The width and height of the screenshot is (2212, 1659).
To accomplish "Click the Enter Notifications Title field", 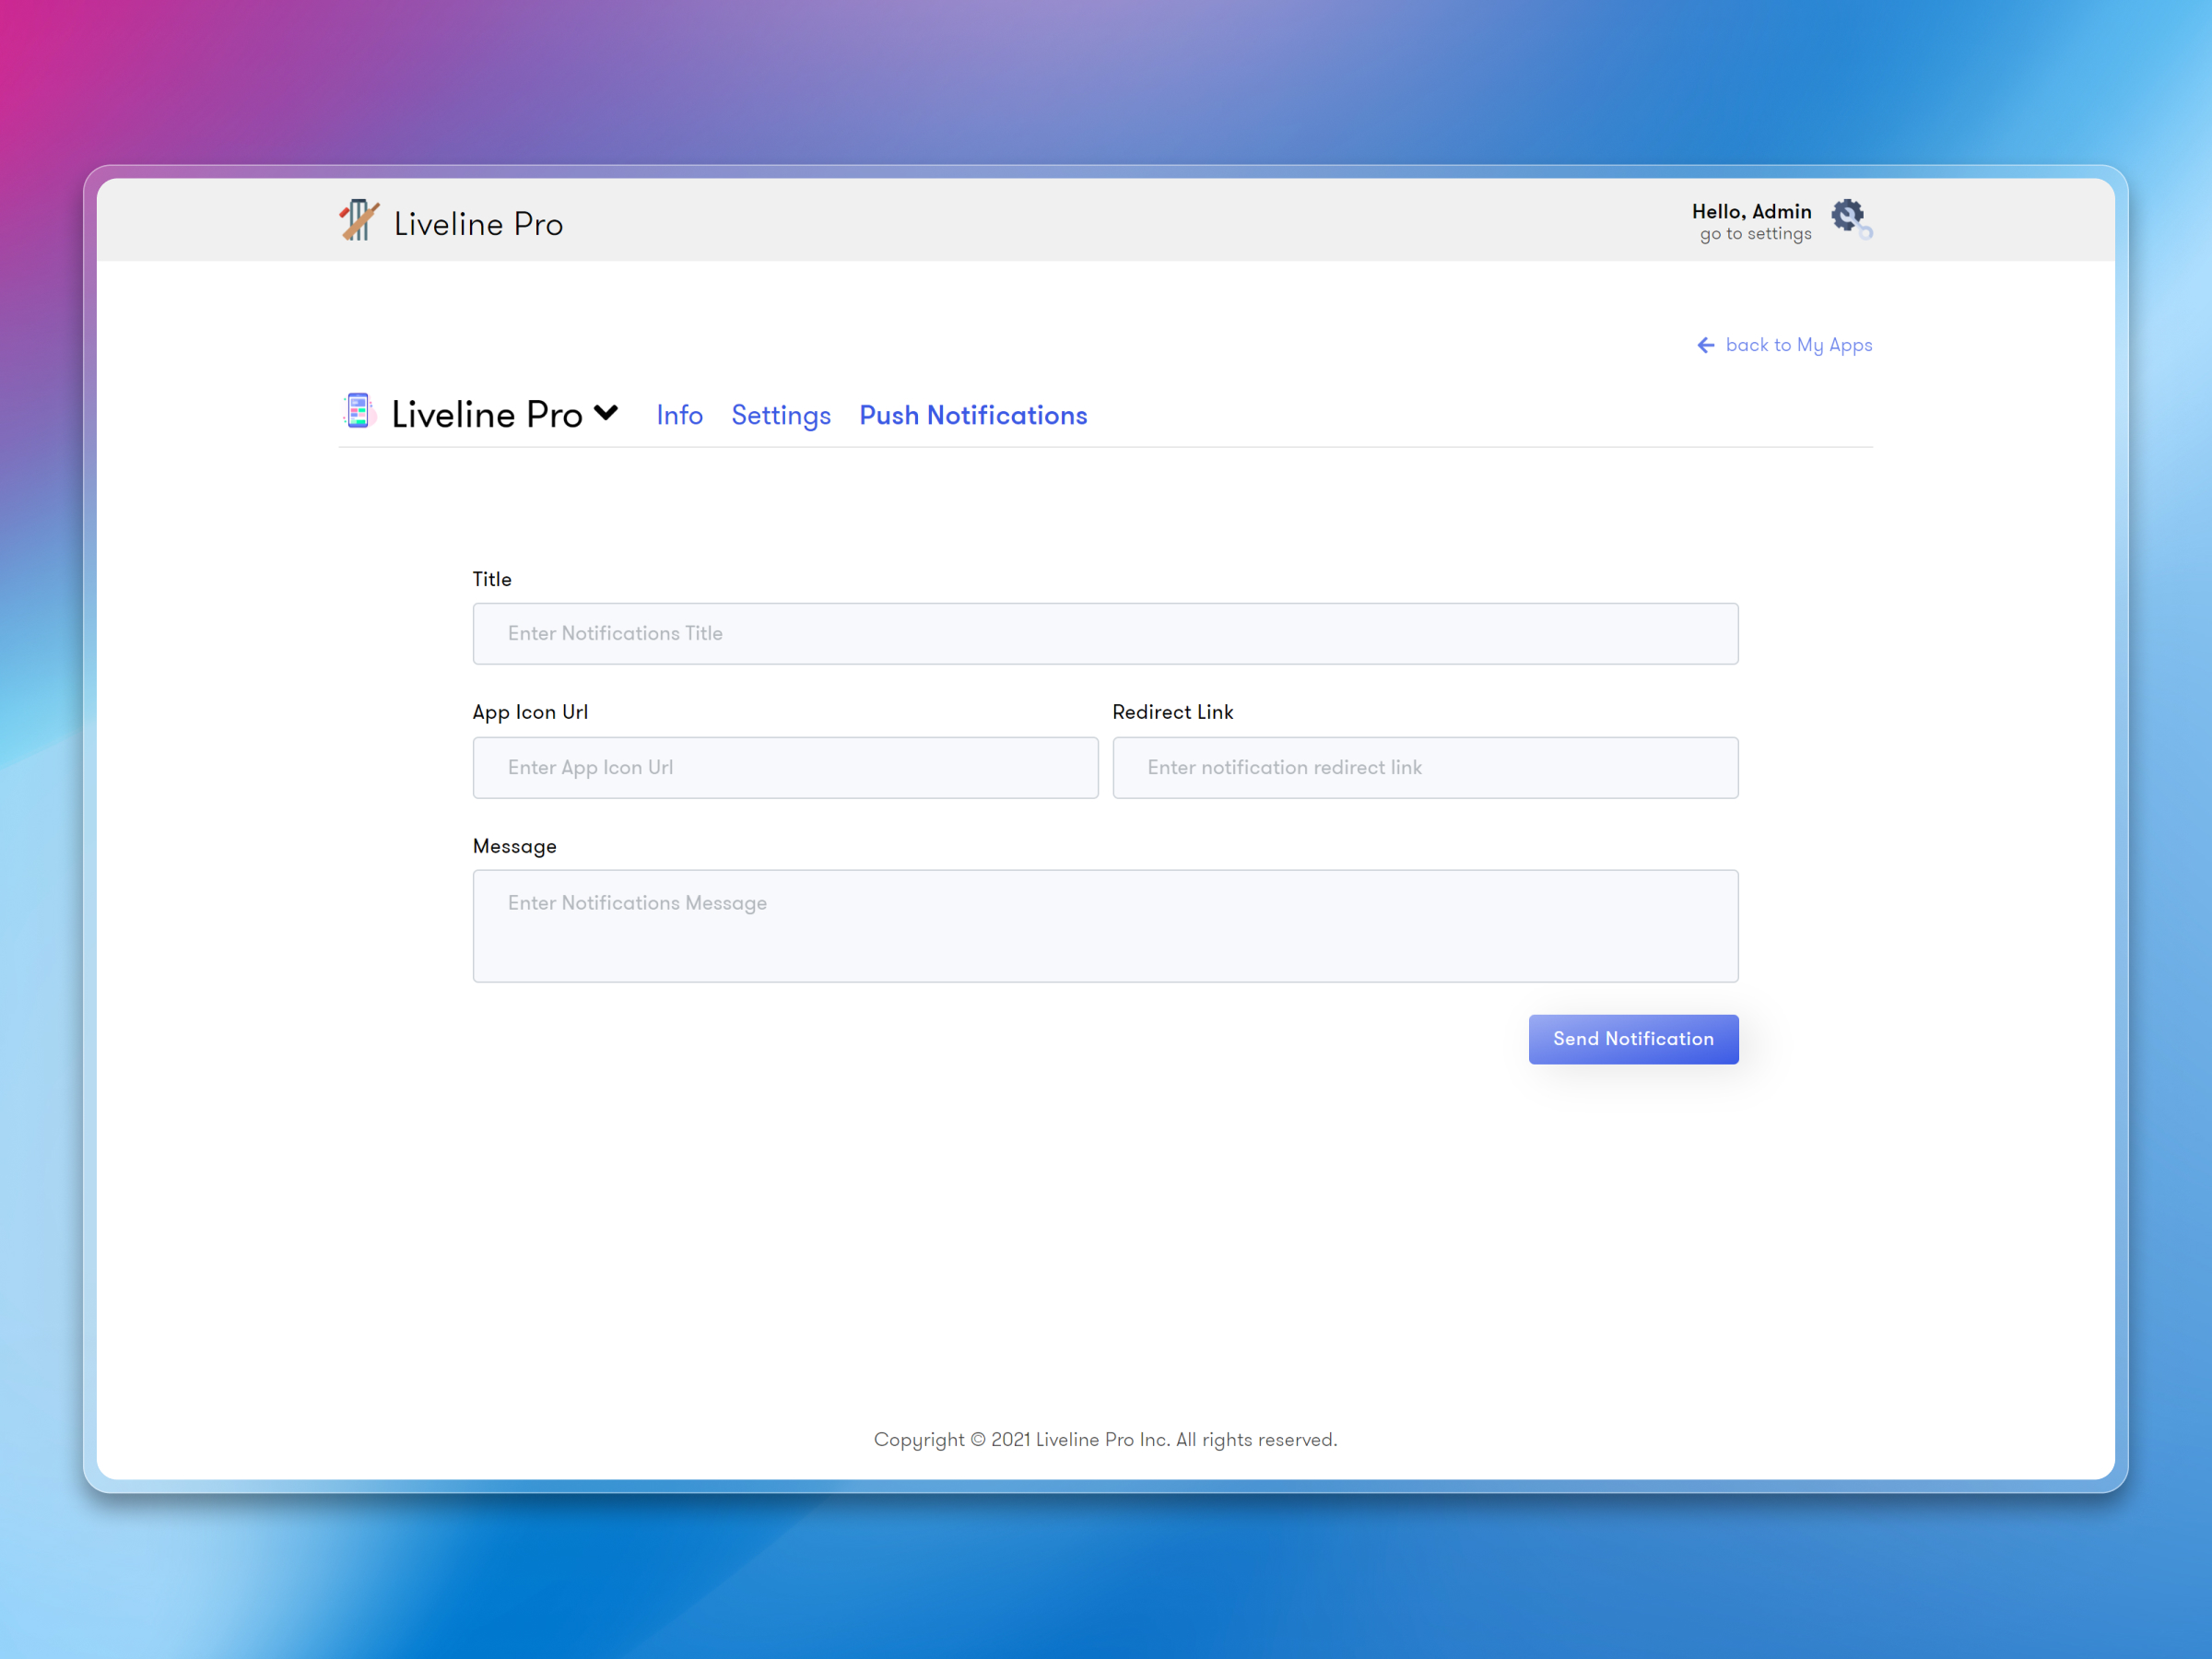I will (1104, 632).
